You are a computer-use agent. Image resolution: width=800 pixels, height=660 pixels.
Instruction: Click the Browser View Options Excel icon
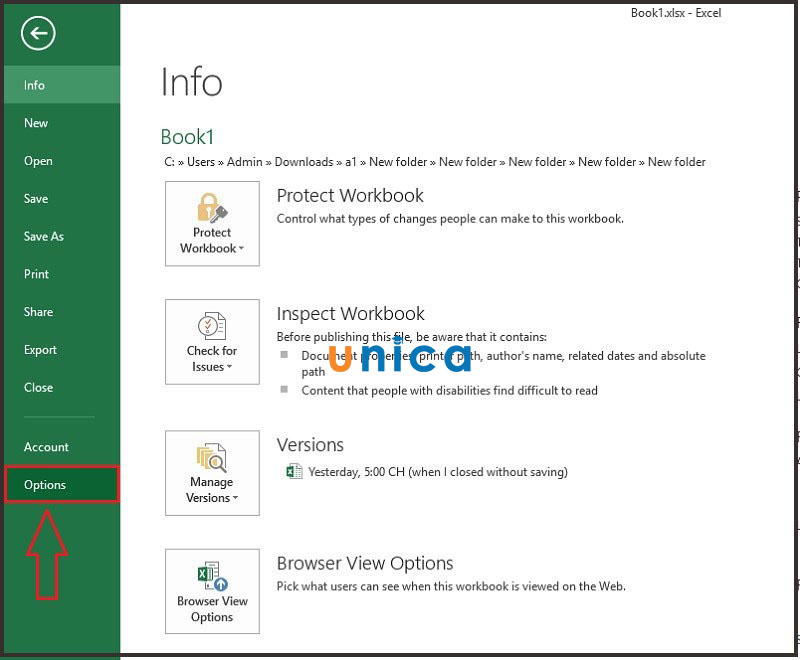click(x=212, y=576)
